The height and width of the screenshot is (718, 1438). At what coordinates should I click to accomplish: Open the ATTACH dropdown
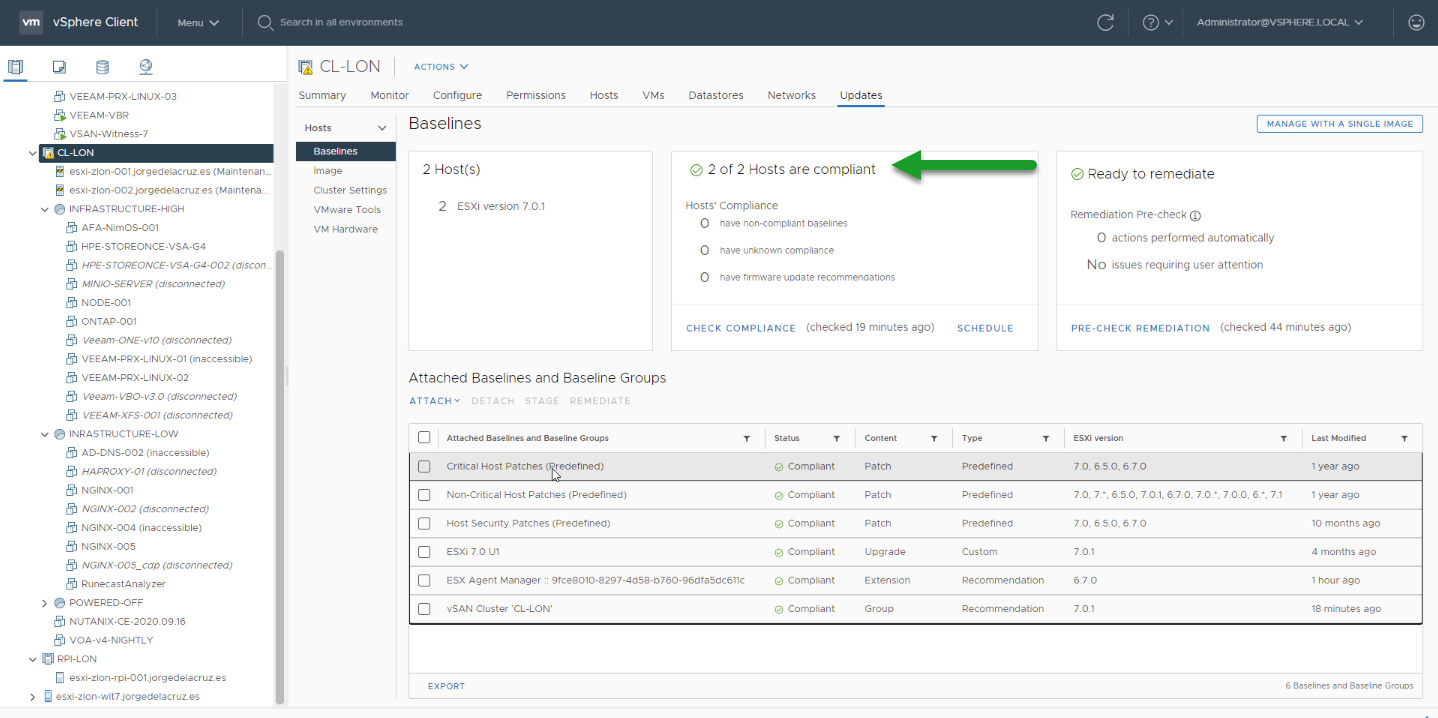click(x=434, y=401)
